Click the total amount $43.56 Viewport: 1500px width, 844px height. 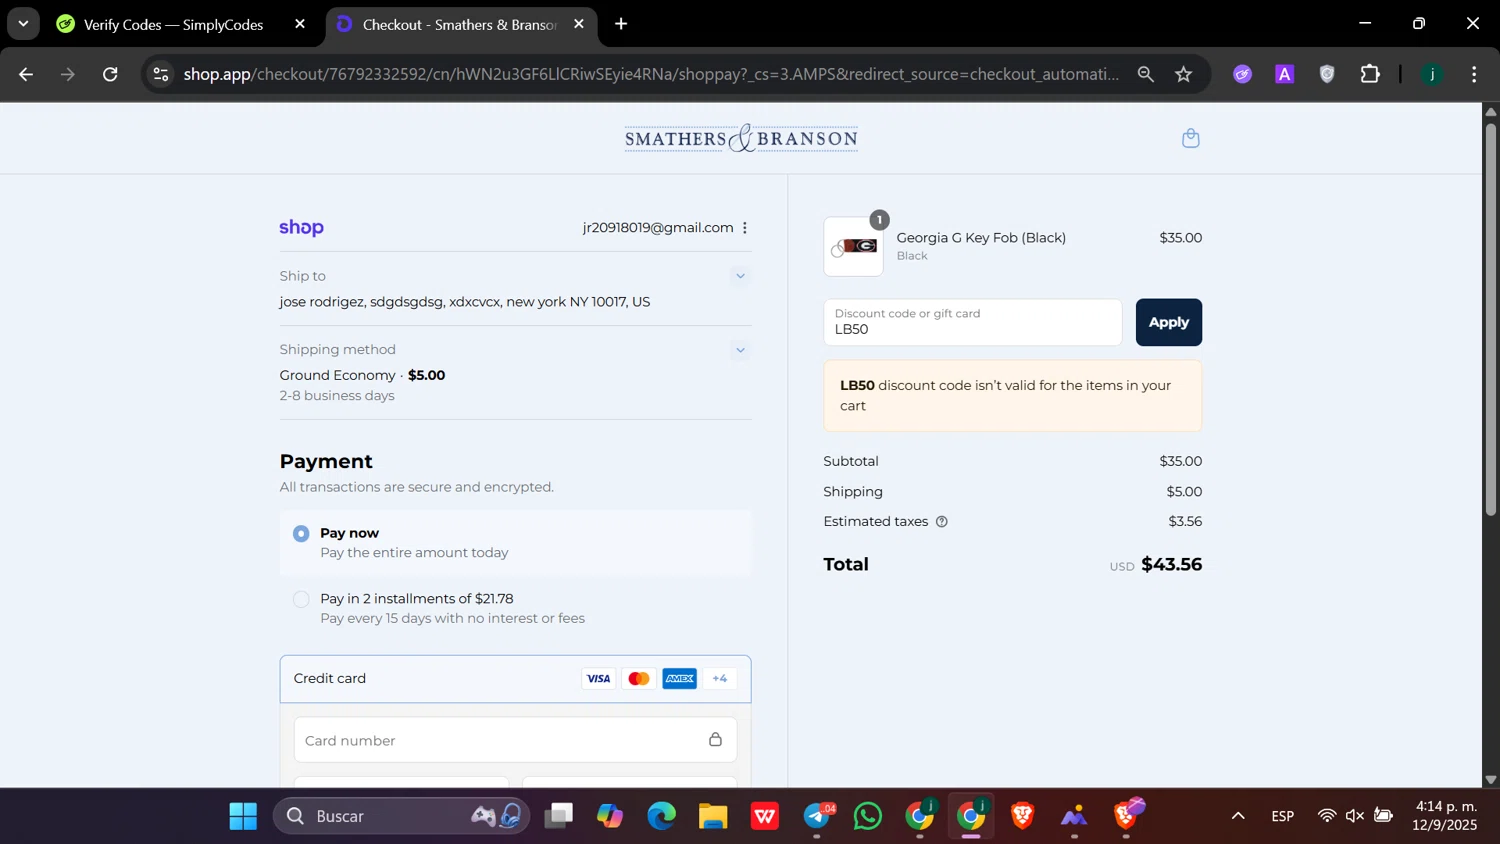pyautogui.click(x=1171, y=565)
